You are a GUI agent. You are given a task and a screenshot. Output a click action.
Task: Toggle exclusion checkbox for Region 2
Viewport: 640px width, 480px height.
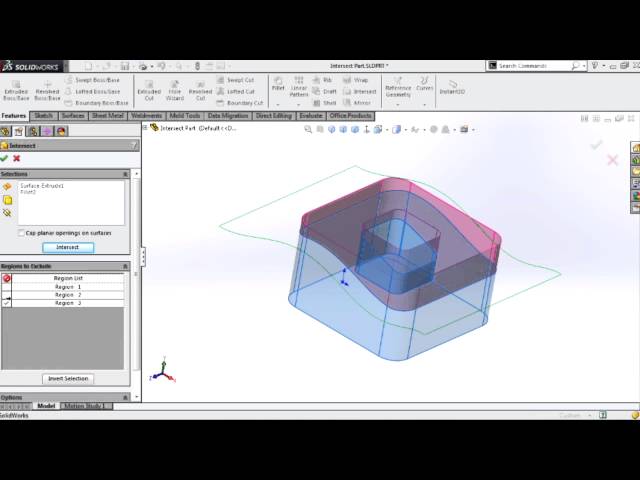coord(7,295)
